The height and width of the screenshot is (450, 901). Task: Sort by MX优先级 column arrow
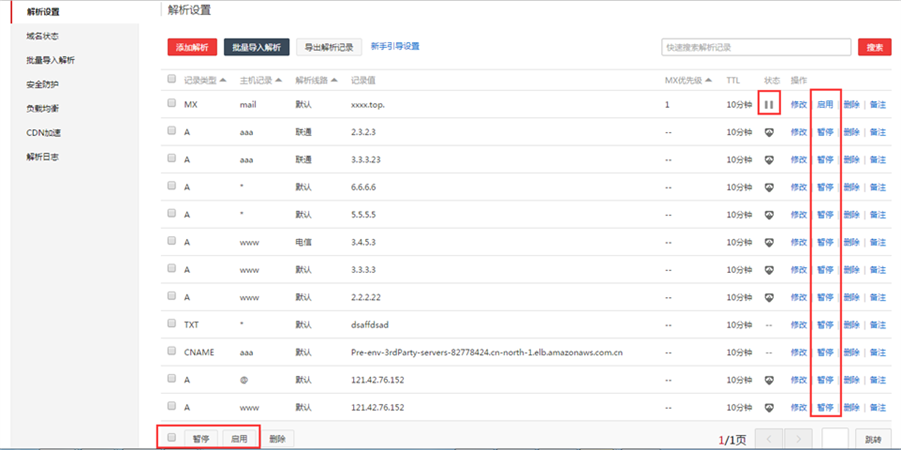[708, 80]
